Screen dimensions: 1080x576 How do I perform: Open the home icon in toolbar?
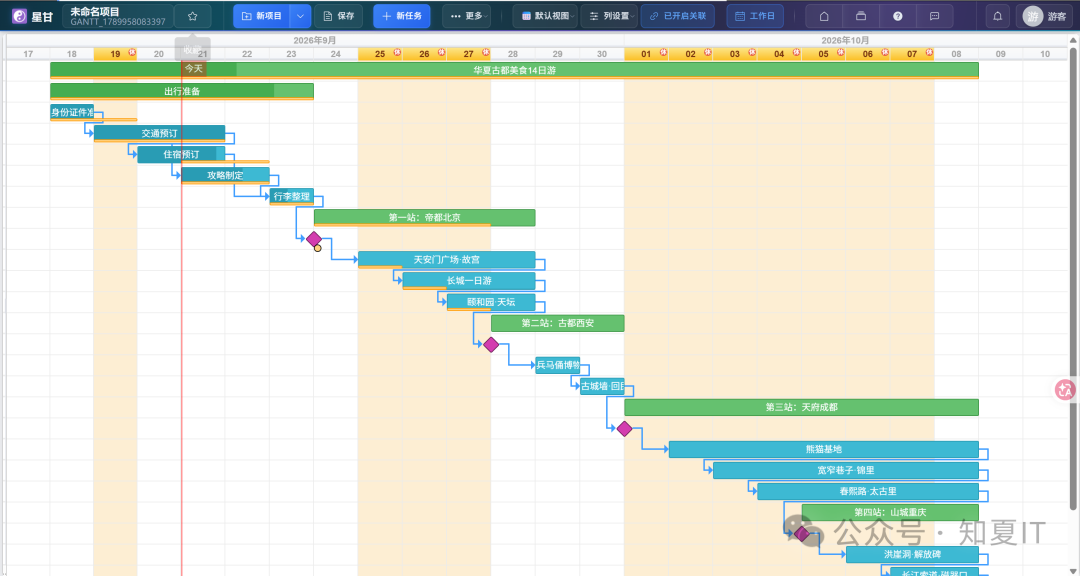click(x=824, y=16)
